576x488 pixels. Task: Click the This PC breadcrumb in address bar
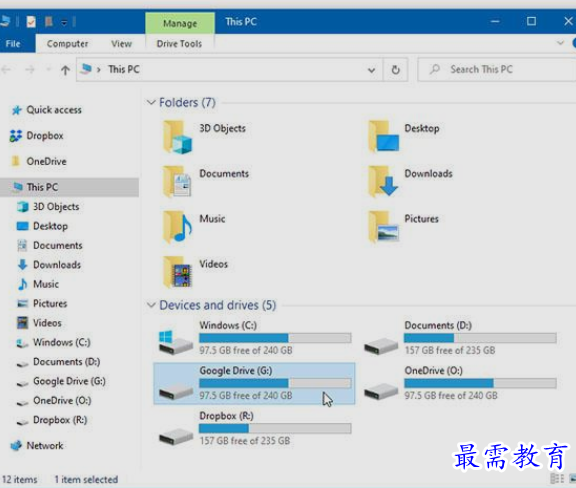[x=124, y=69]
